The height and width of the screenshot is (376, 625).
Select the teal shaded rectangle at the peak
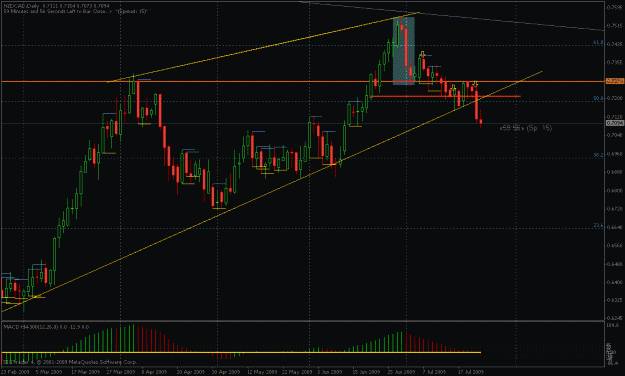404,51
